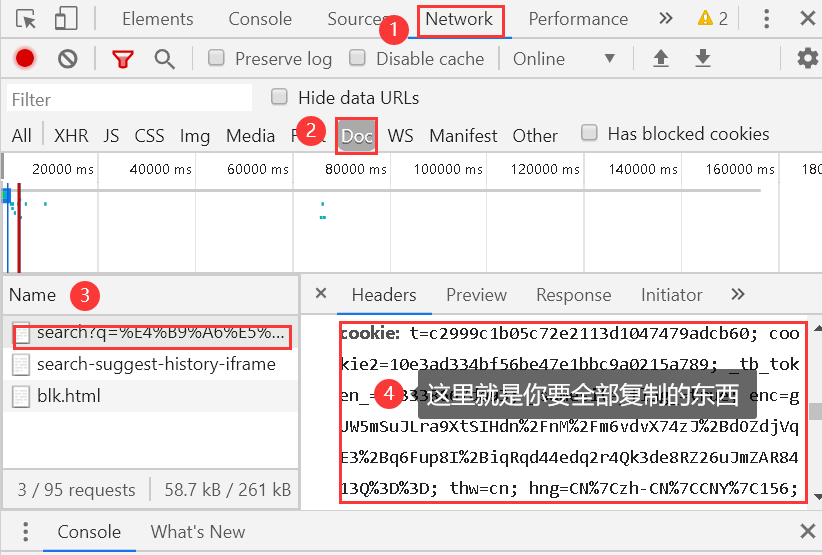Filter requests by WS
Screen dimensions: 822x555
click(x=401, y=136)
